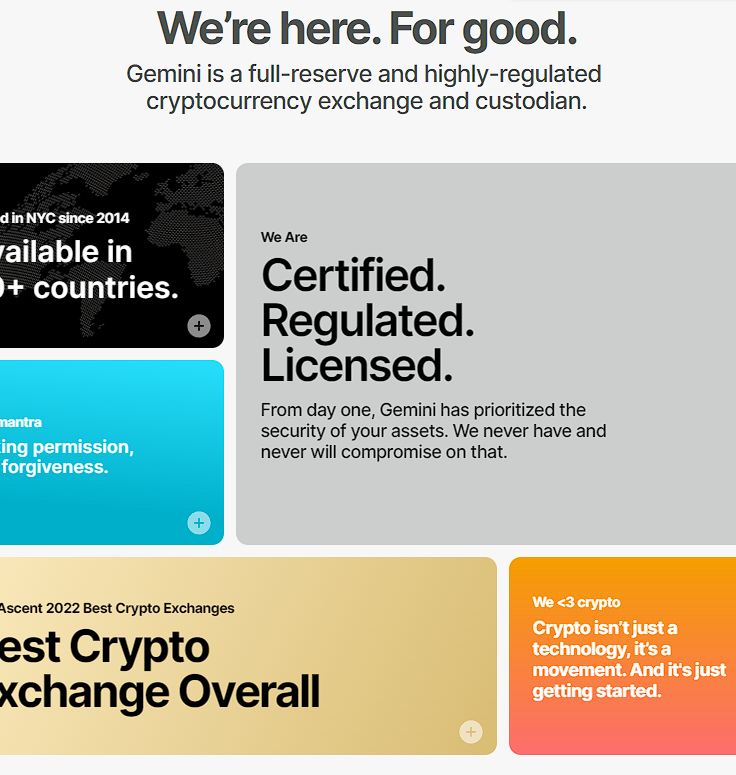Screen dimensions: 736x775
Task: Click the 'We Are' label
Action: click(284, 237)
